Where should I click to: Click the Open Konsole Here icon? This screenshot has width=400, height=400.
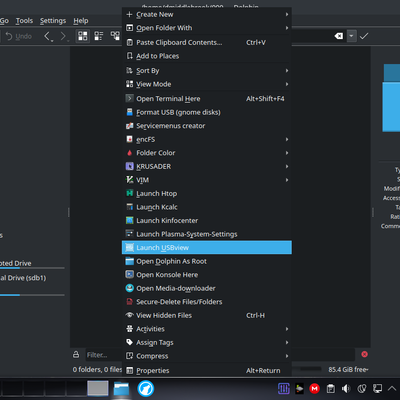[129, 275]
